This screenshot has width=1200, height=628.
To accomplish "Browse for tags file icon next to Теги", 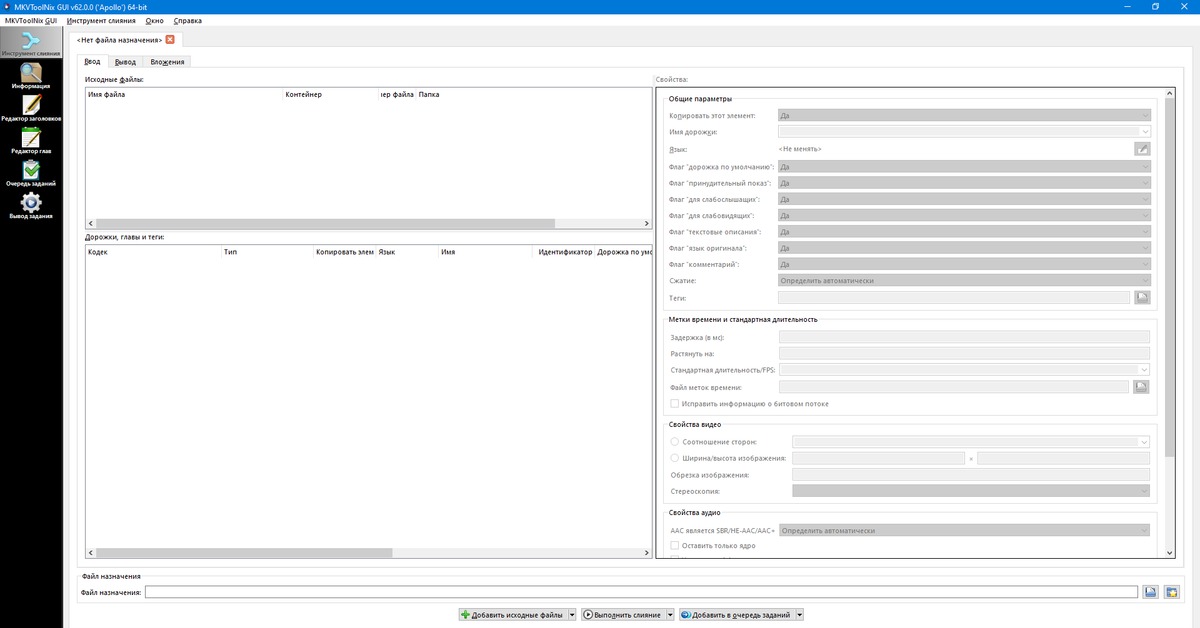I will point(1142,297).
